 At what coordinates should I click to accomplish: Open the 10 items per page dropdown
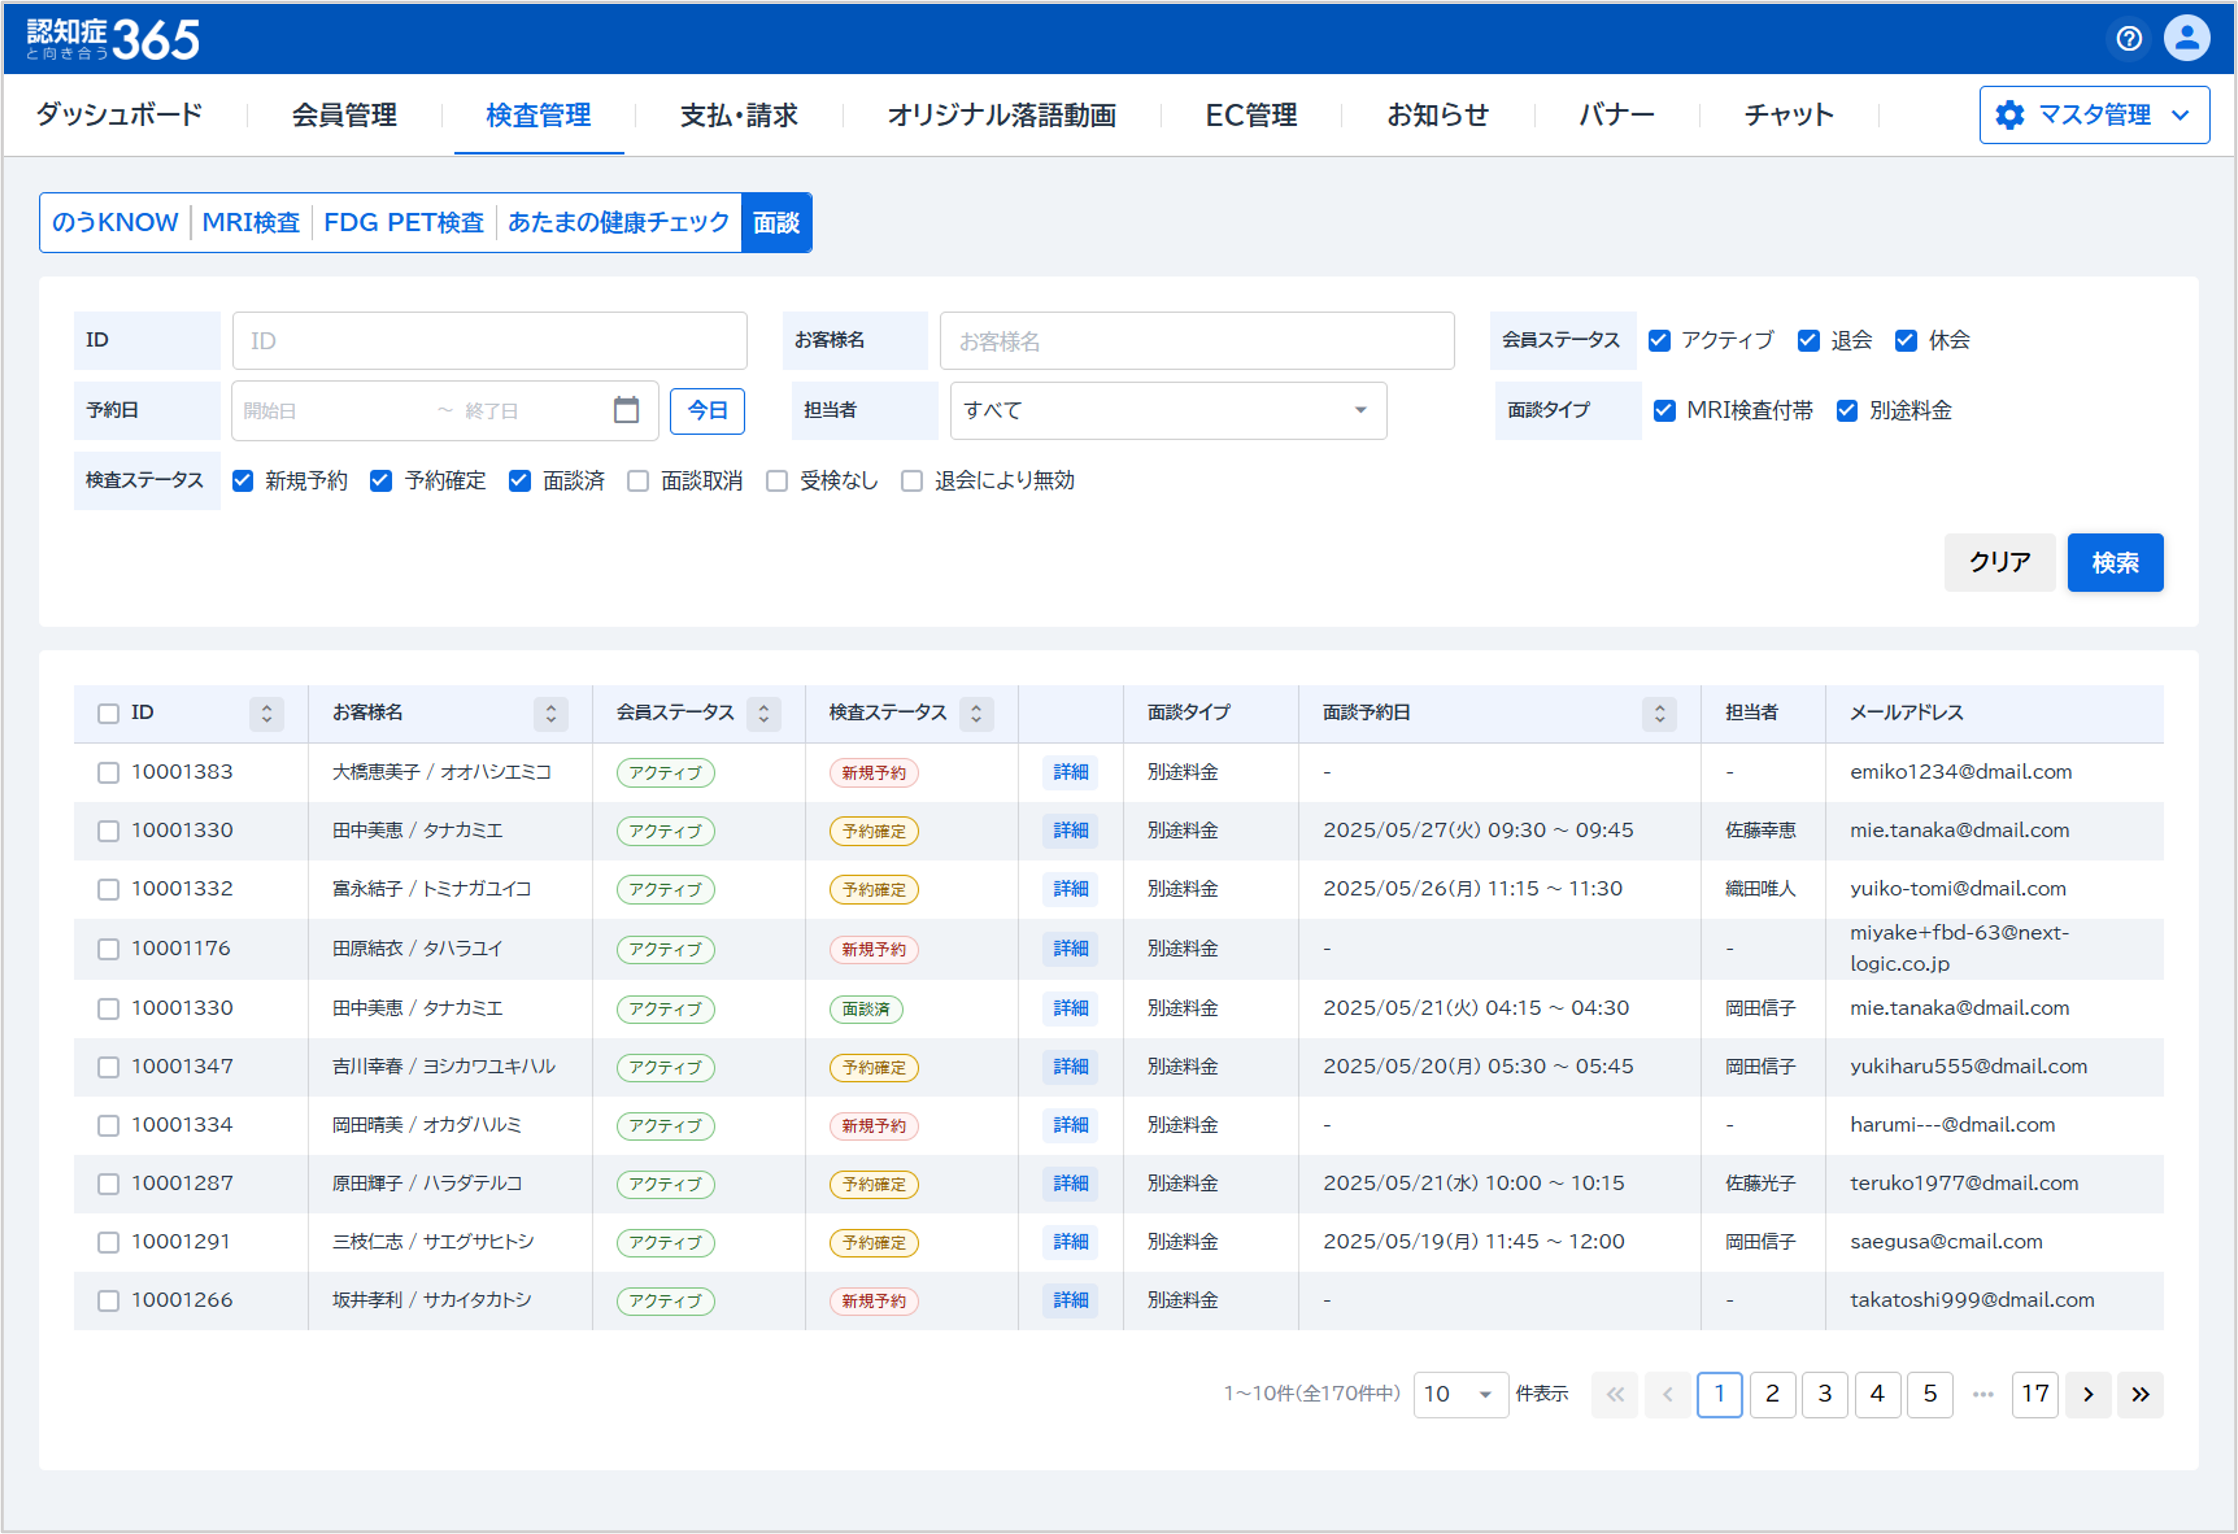(x=1458, y=1394)
